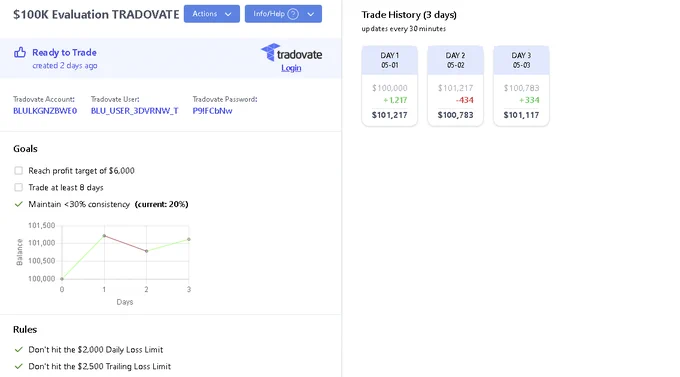
Task: Click the $100,783 ending balance on Day 2
Action: pyautogui.click(x=455, y=115)
